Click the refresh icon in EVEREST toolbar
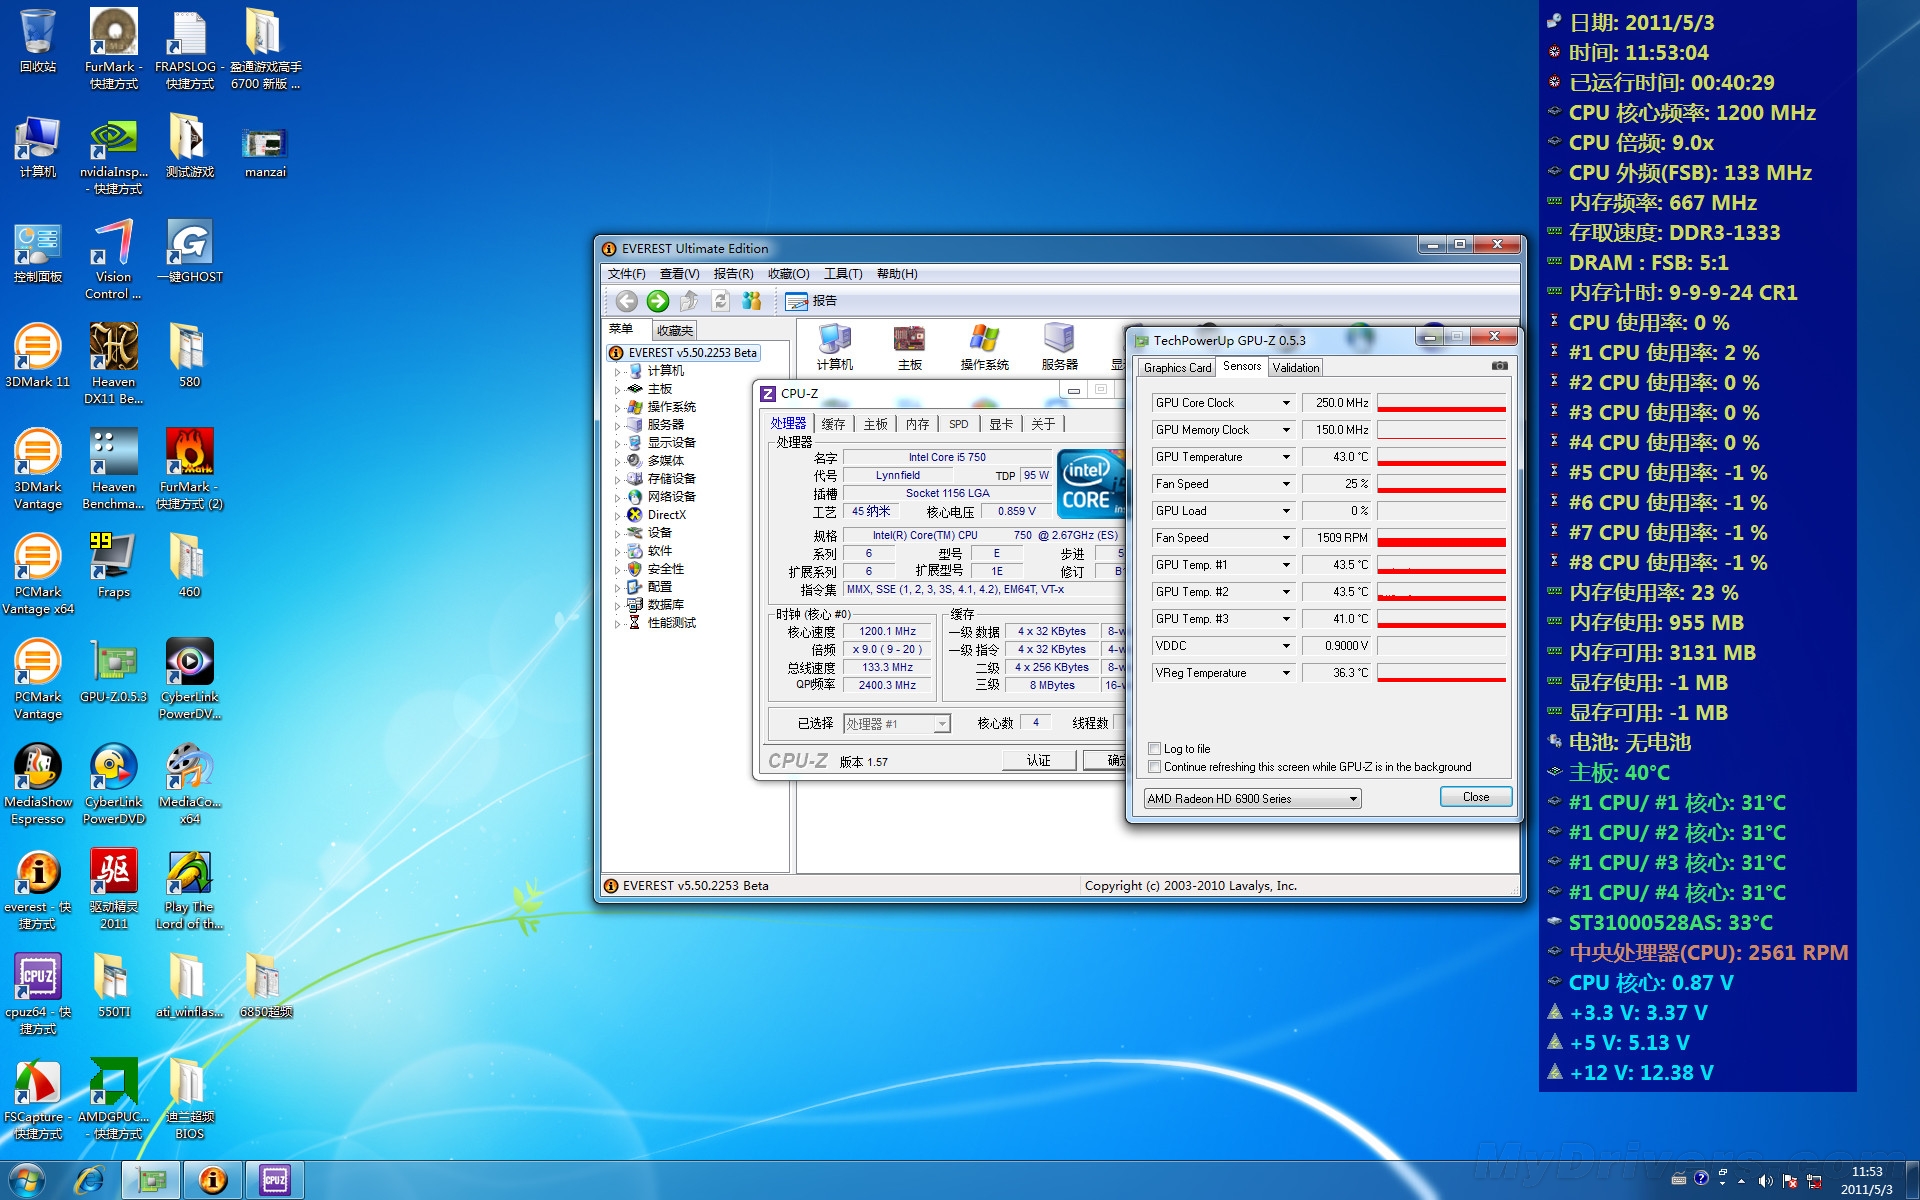The width and height of the screenshot is (1920, 1200). (720, 301)
